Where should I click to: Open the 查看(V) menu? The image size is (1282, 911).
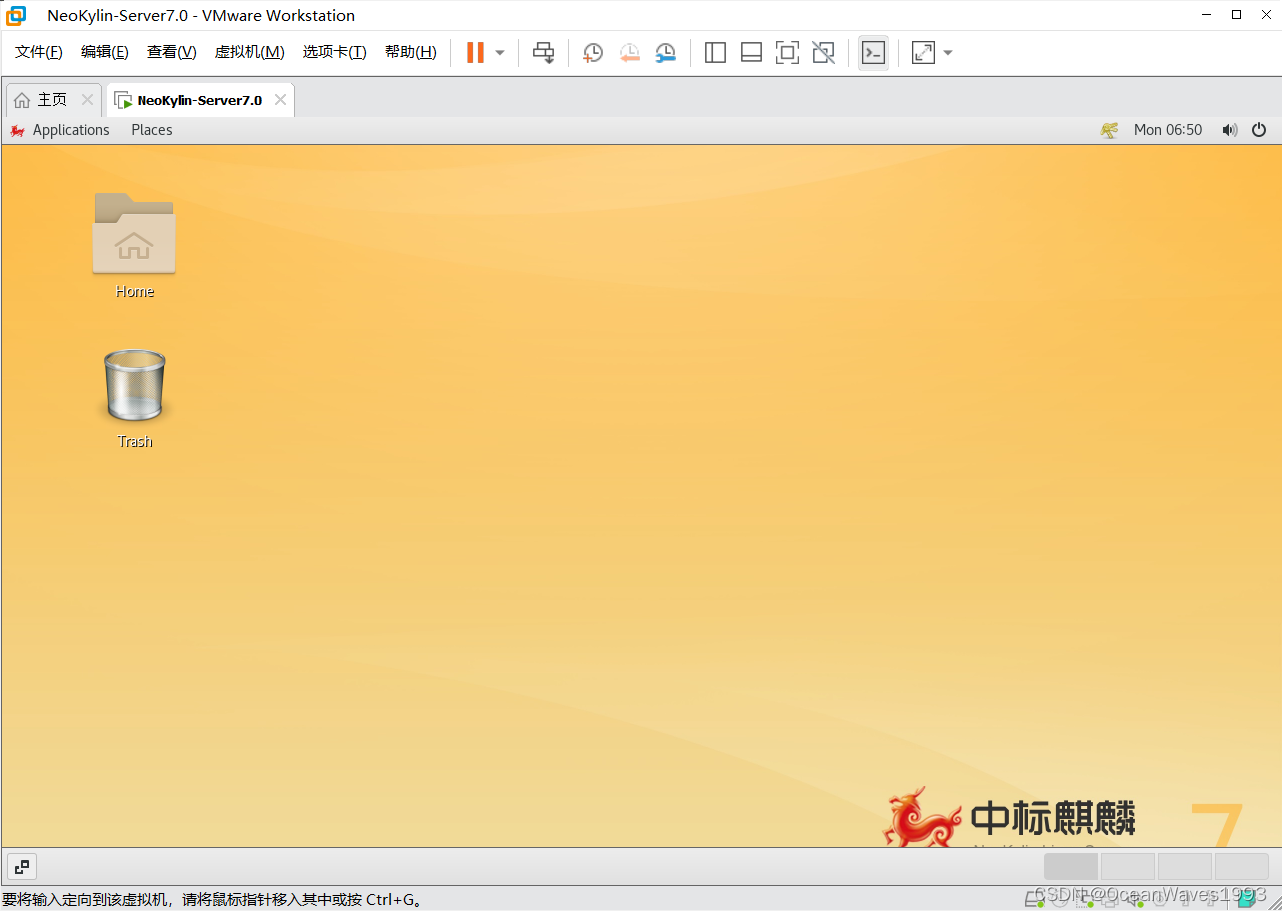coord(172,52)
